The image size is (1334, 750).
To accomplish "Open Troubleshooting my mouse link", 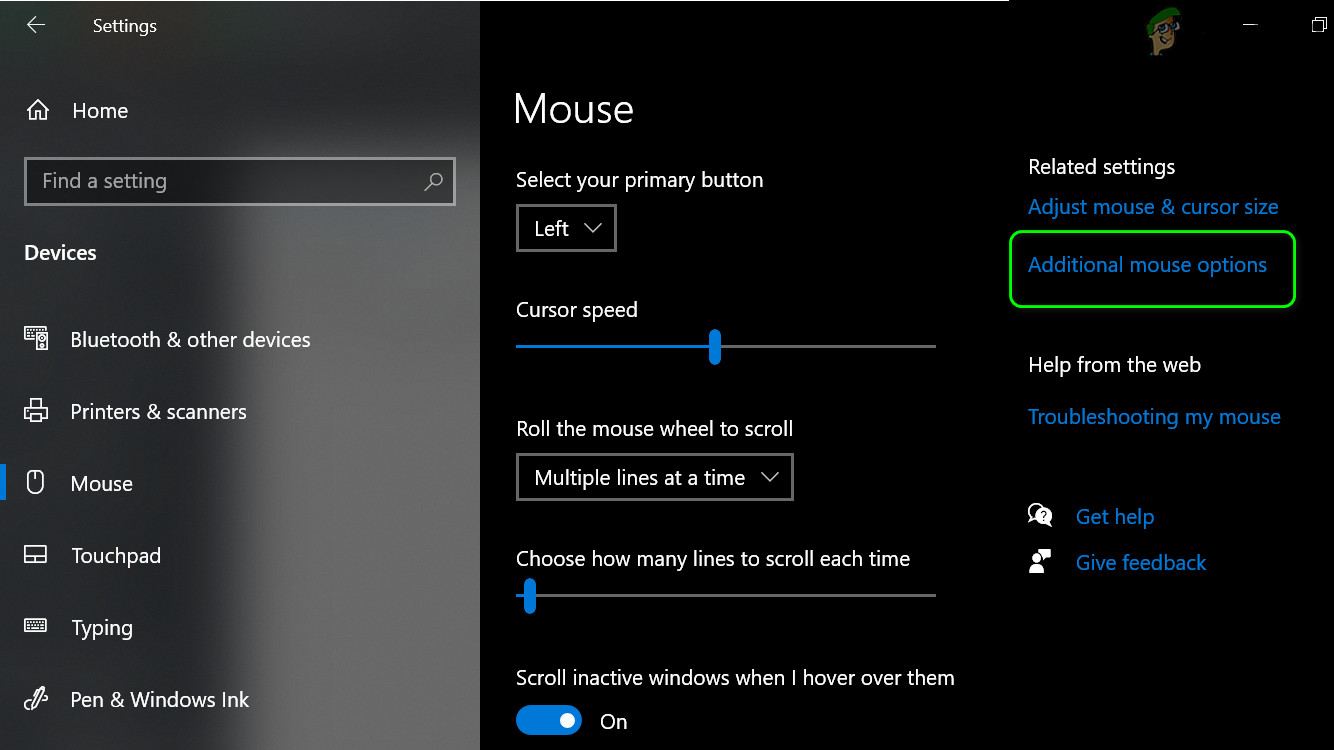I will click(x=1154, y=417).
